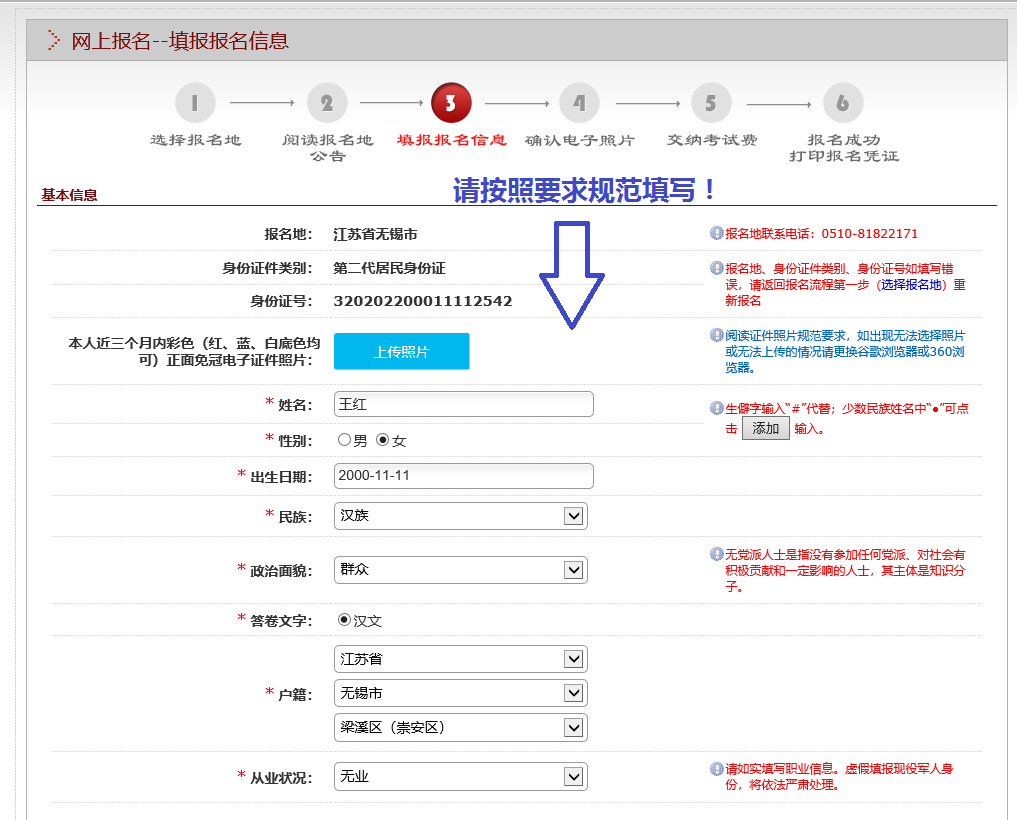Open the 政治面貌 dropdown showing 群众
The height and width of the screenshot is (820, 1017).
click(x=461, y=570)
